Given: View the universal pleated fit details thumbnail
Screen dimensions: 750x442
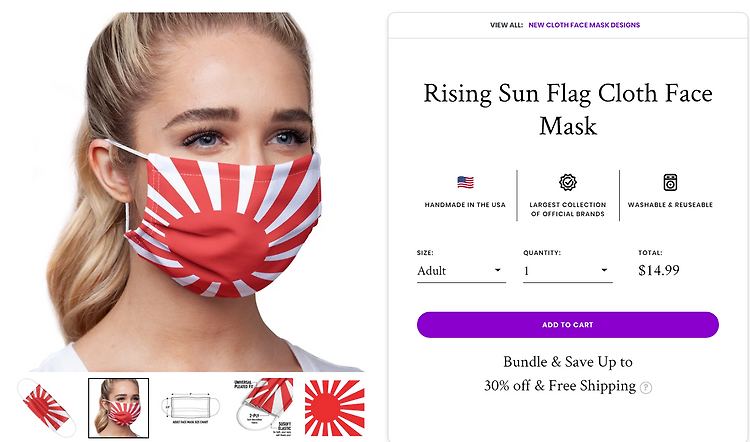Looking at the screenshot, I should point(263,407).
